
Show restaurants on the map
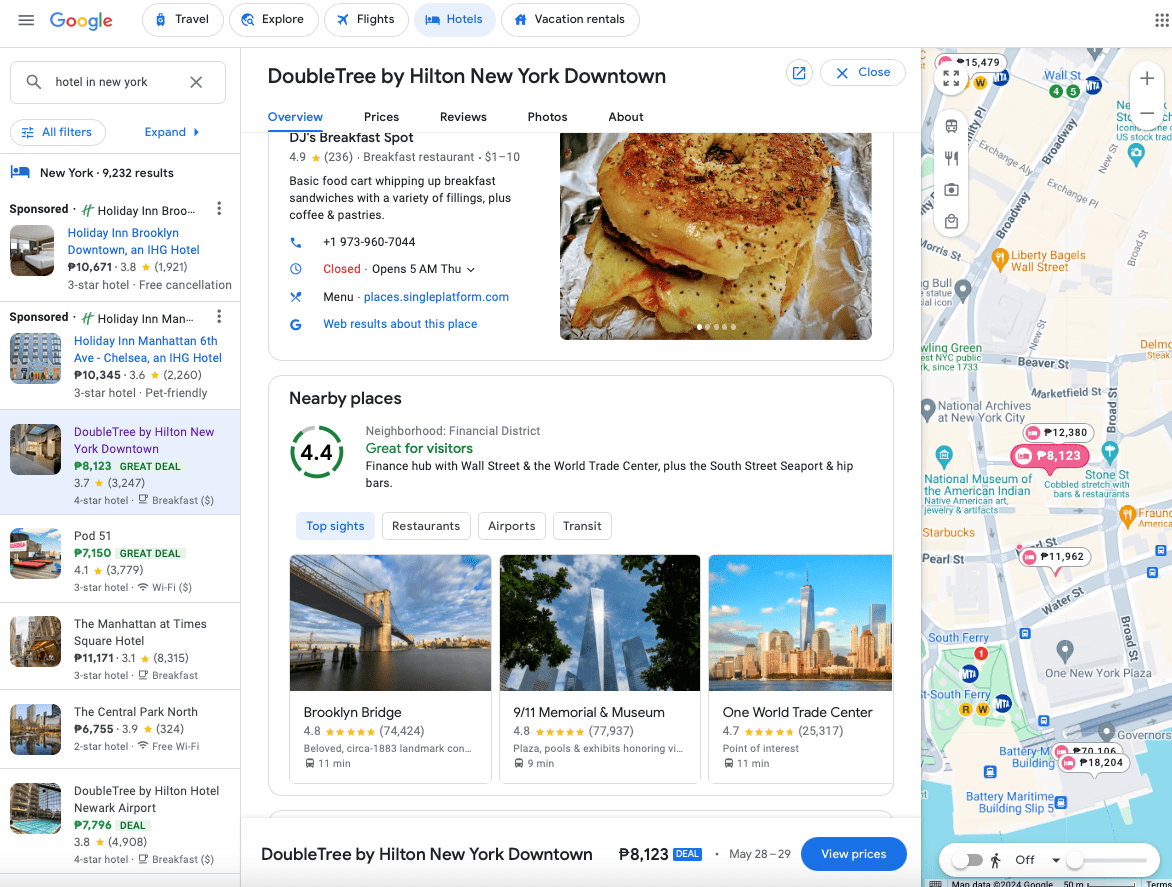tap(952, 158)
